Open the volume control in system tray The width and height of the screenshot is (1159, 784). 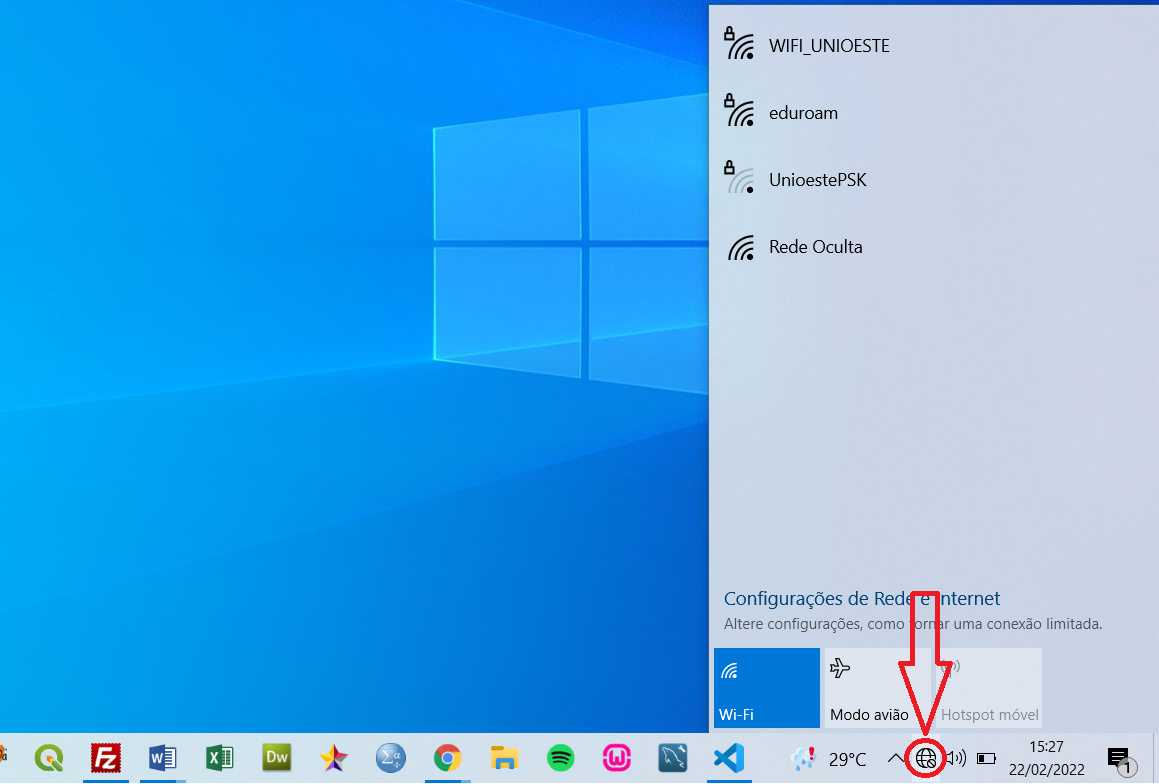(956, 758)
